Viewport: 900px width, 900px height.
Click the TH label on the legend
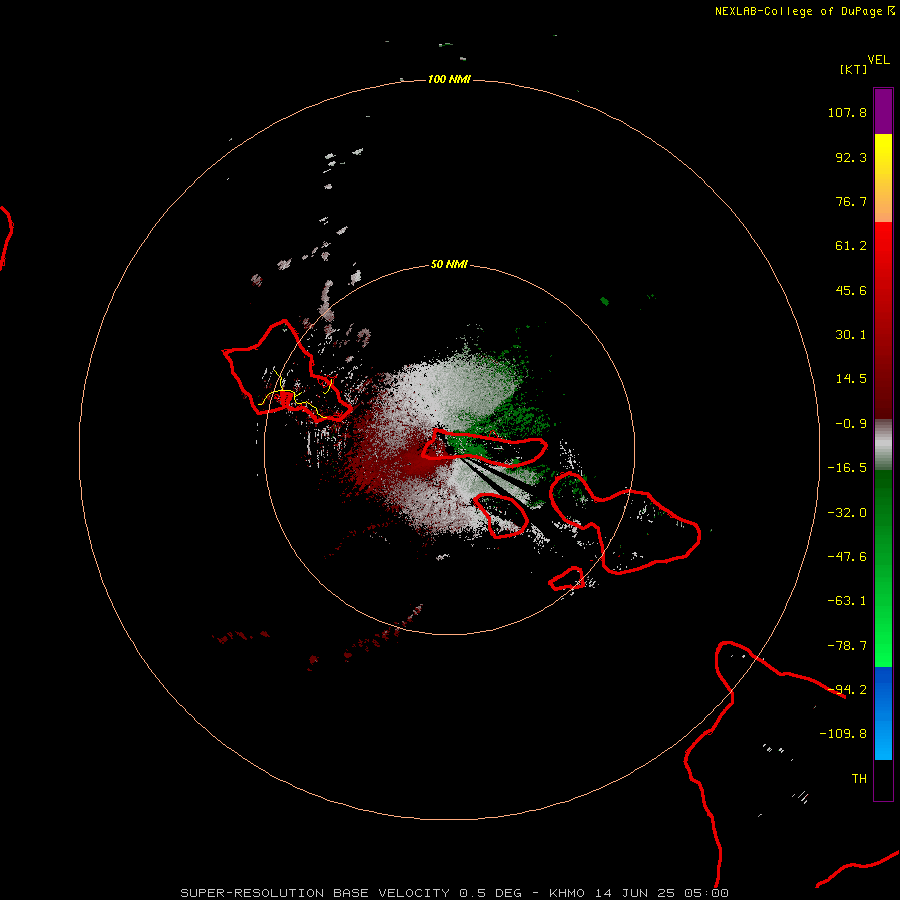(859, 779)
